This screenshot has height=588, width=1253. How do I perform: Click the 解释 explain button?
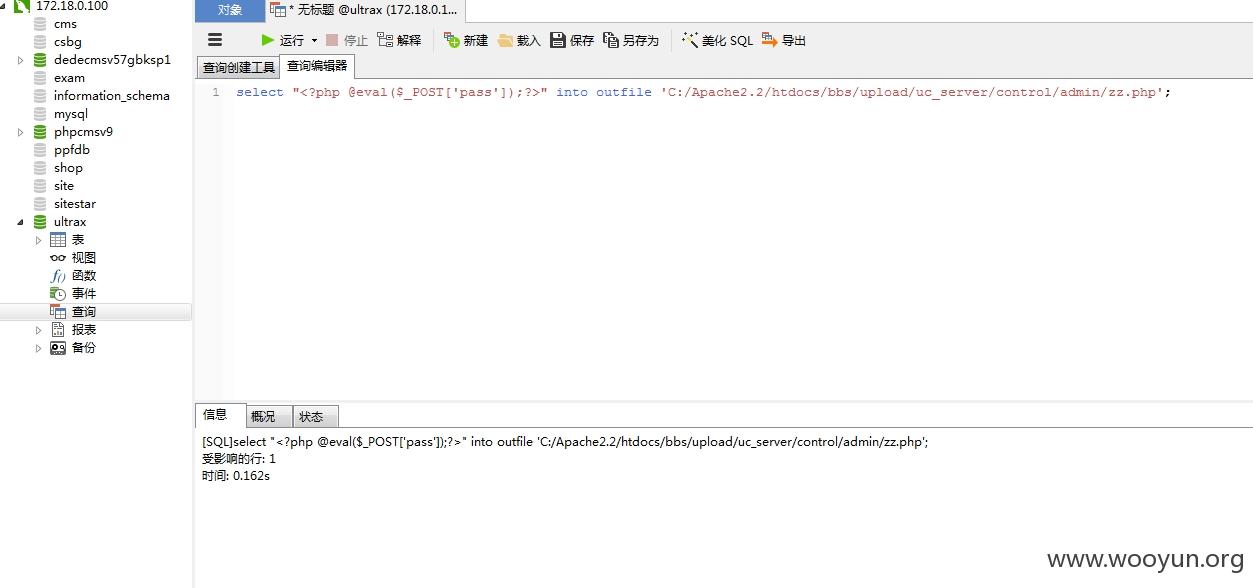pos(399,40)
